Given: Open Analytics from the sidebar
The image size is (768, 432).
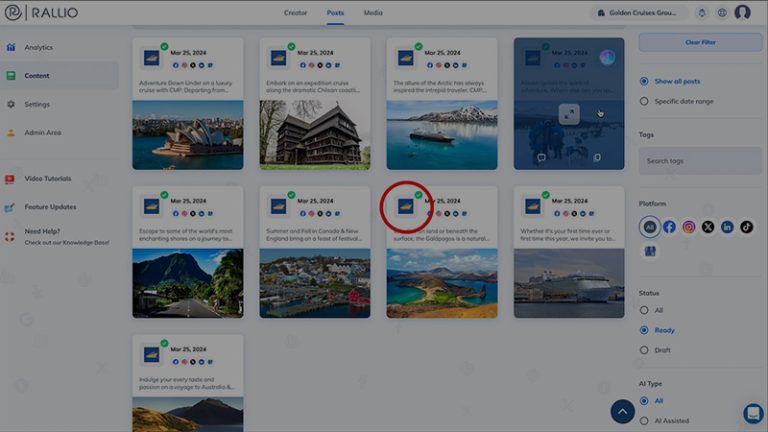Looking at the screenshot, I should point(38,47).
